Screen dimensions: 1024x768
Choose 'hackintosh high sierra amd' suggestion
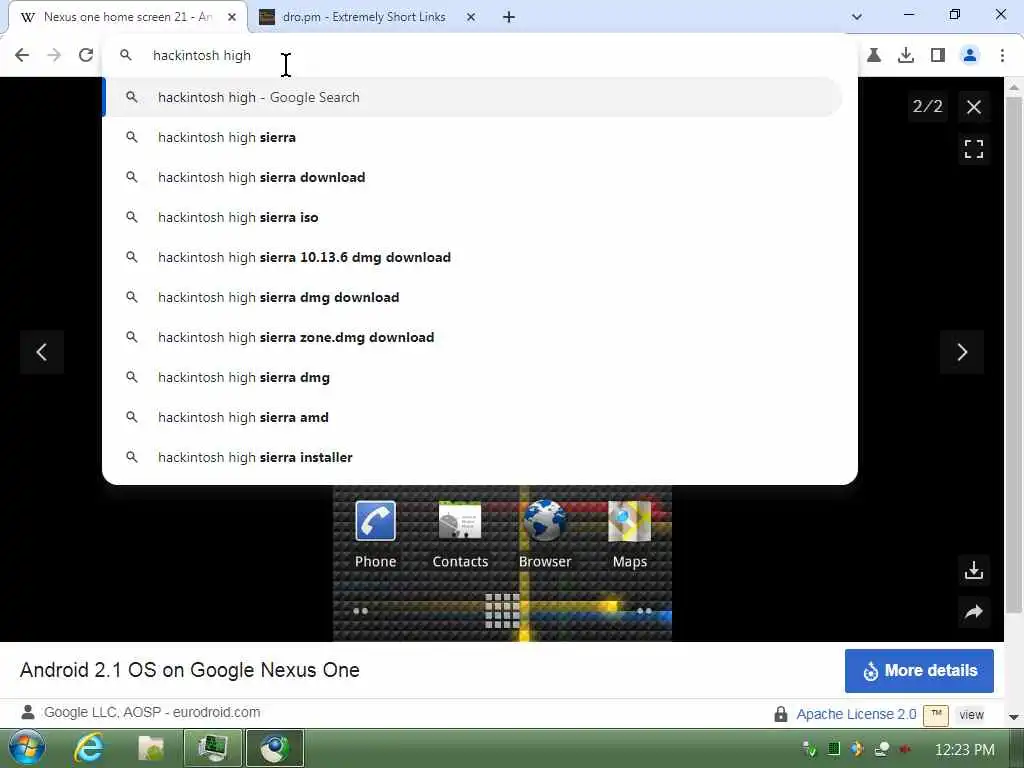pyautogui.click(x=472, y=417)
